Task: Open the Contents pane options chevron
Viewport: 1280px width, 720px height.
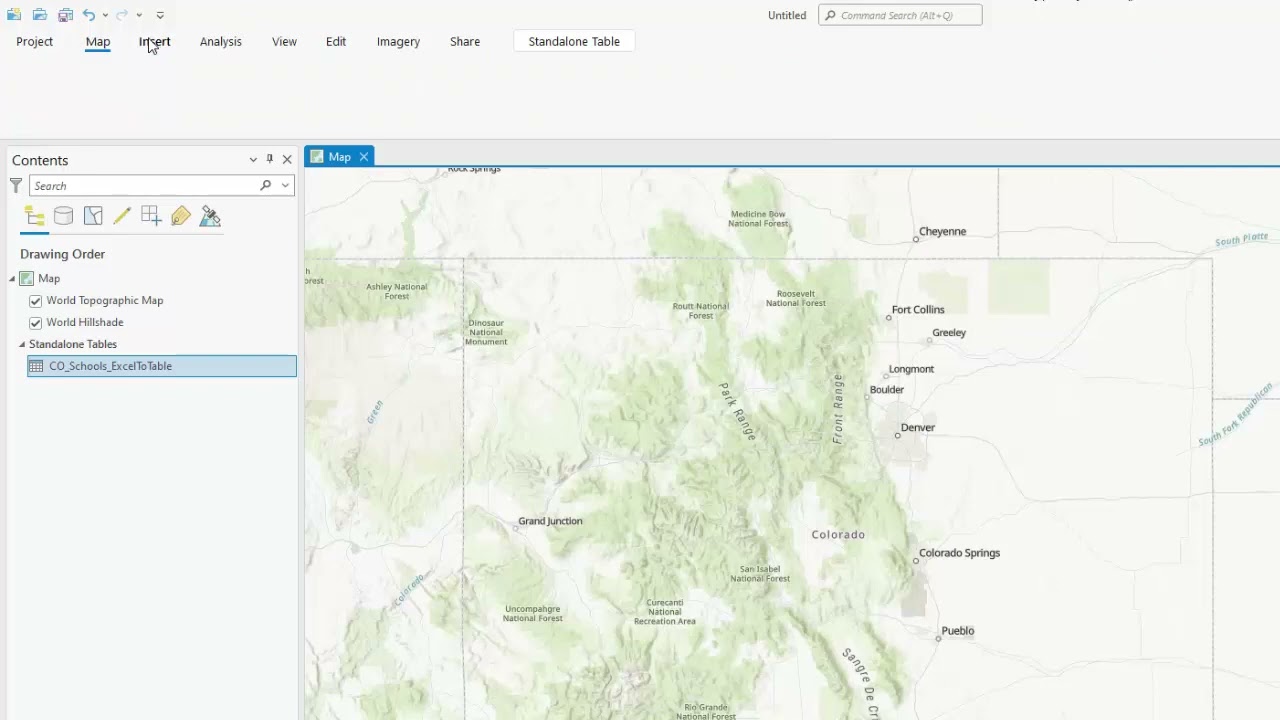Action: coord(253,160)
